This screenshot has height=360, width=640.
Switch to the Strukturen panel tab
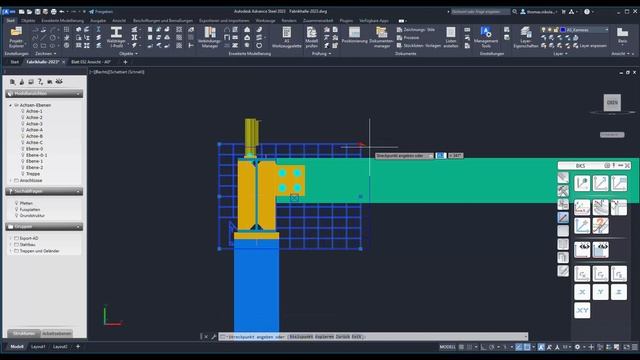coord(24,333)
